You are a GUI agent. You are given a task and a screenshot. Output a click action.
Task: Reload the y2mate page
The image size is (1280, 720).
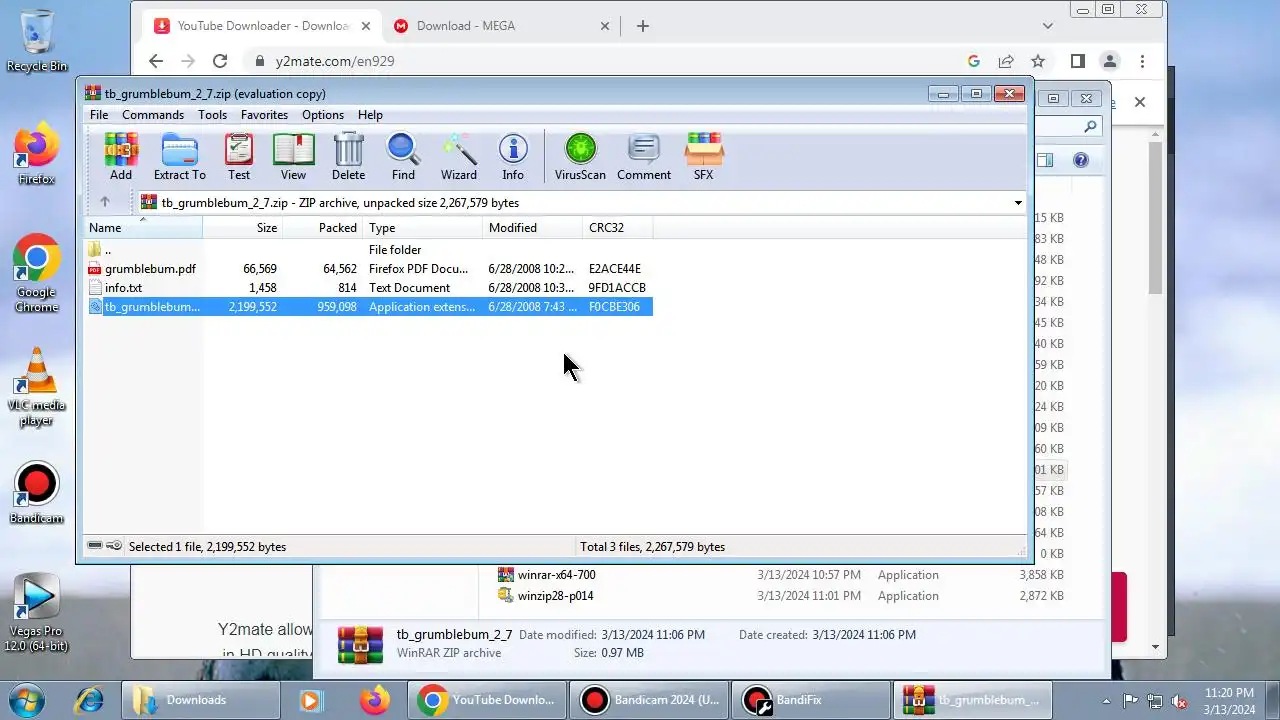pyautogui.click(x=220, y=61)
